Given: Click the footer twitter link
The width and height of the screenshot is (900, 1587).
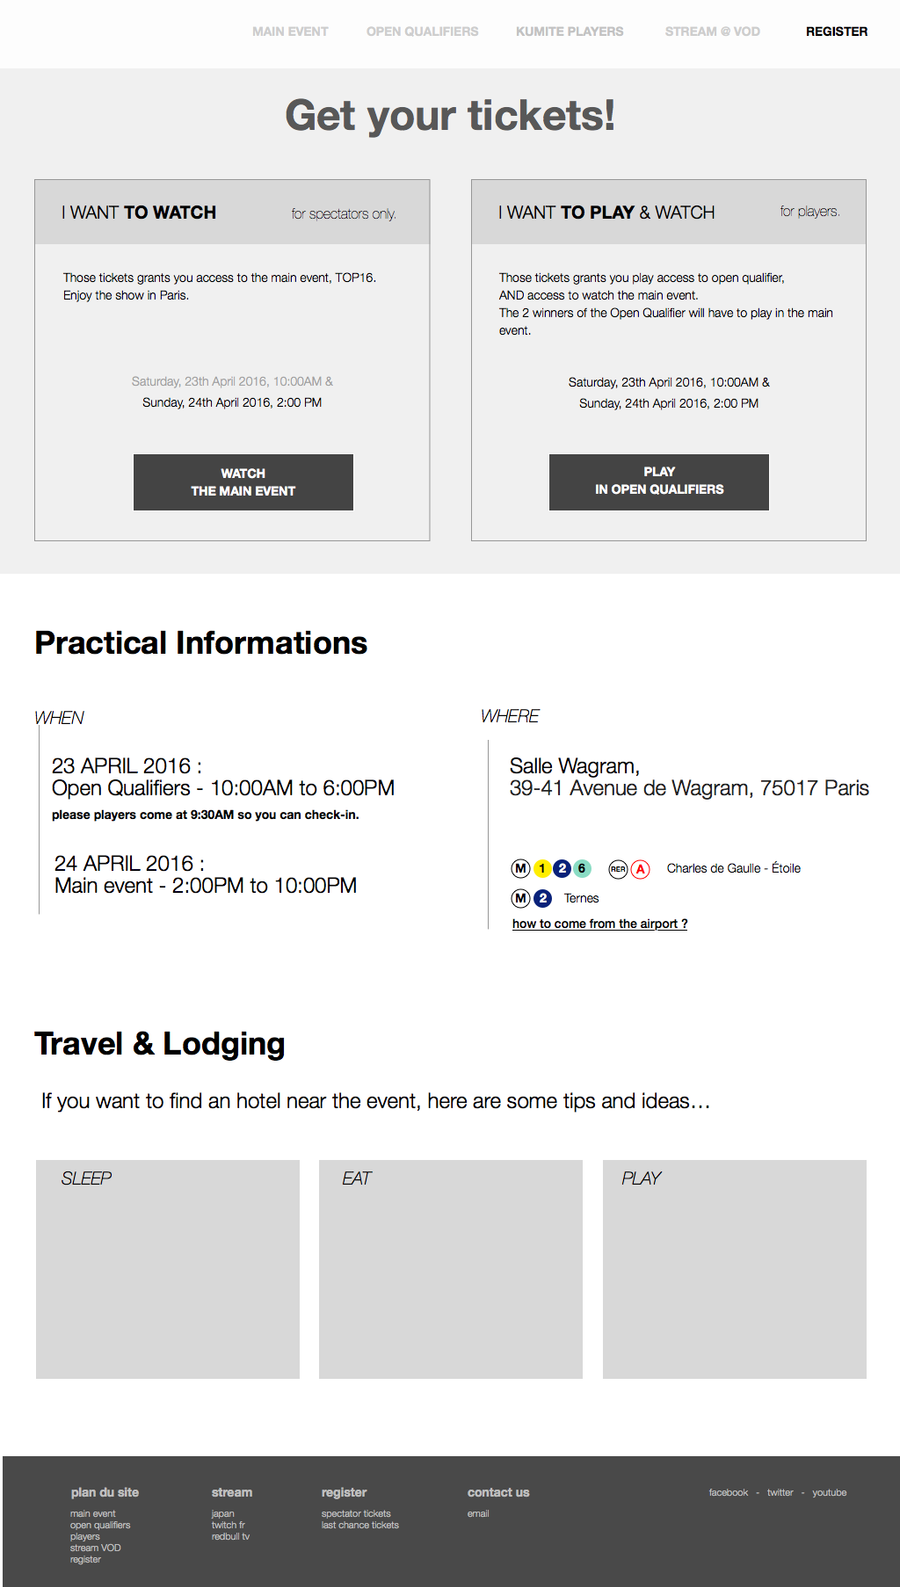Looking at the screenshot, I should pyautogui.click(x=780, y=1493).
